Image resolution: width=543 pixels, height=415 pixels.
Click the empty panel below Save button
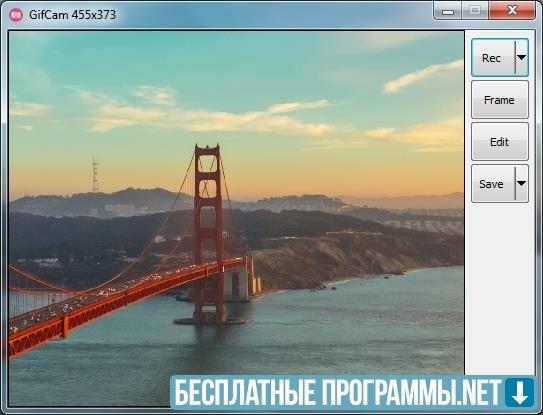click(x=500, y=289)
